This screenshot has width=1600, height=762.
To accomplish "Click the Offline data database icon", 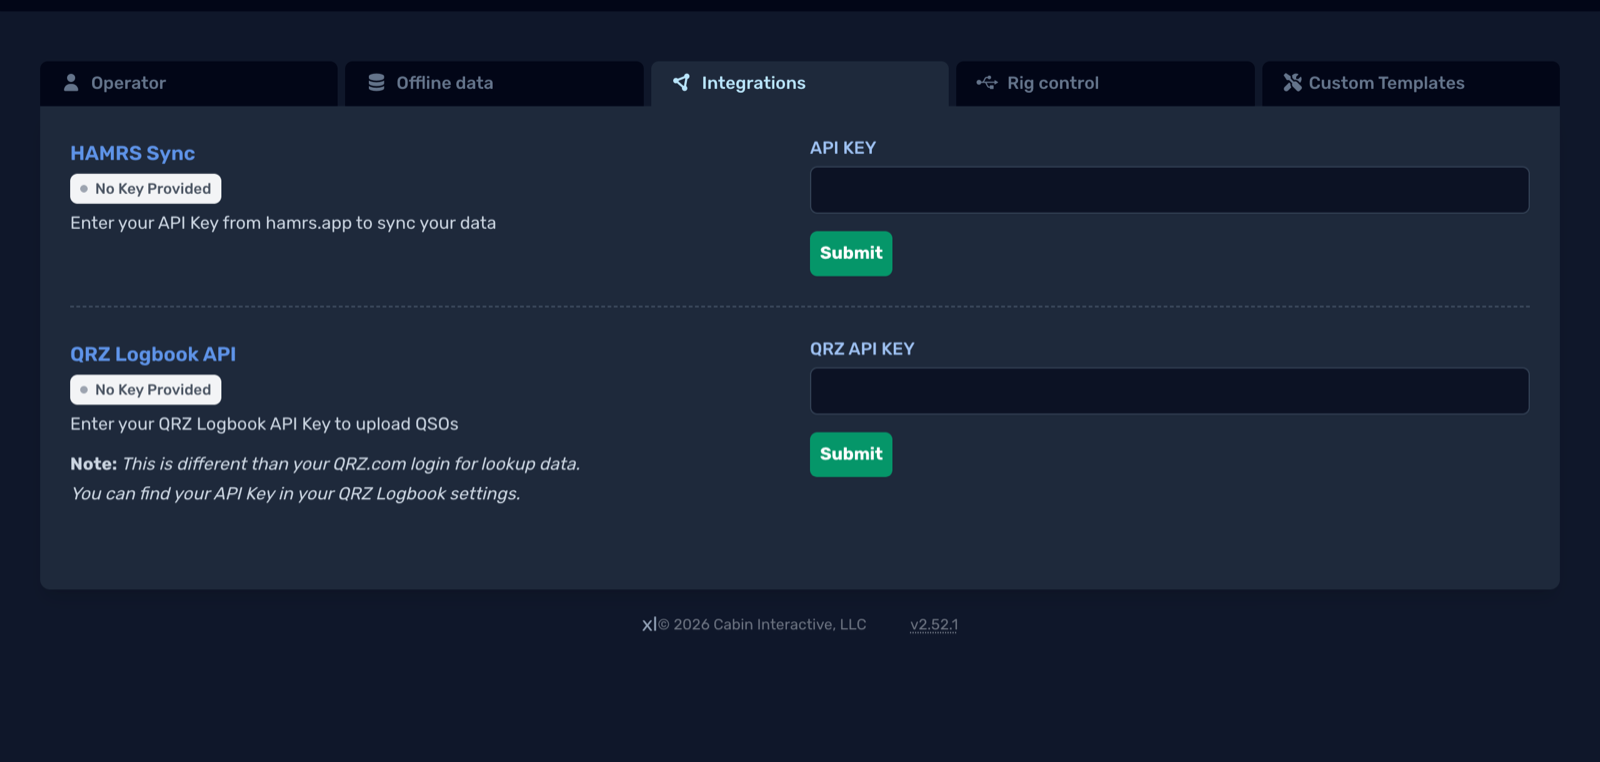I will tap(376, 83).
